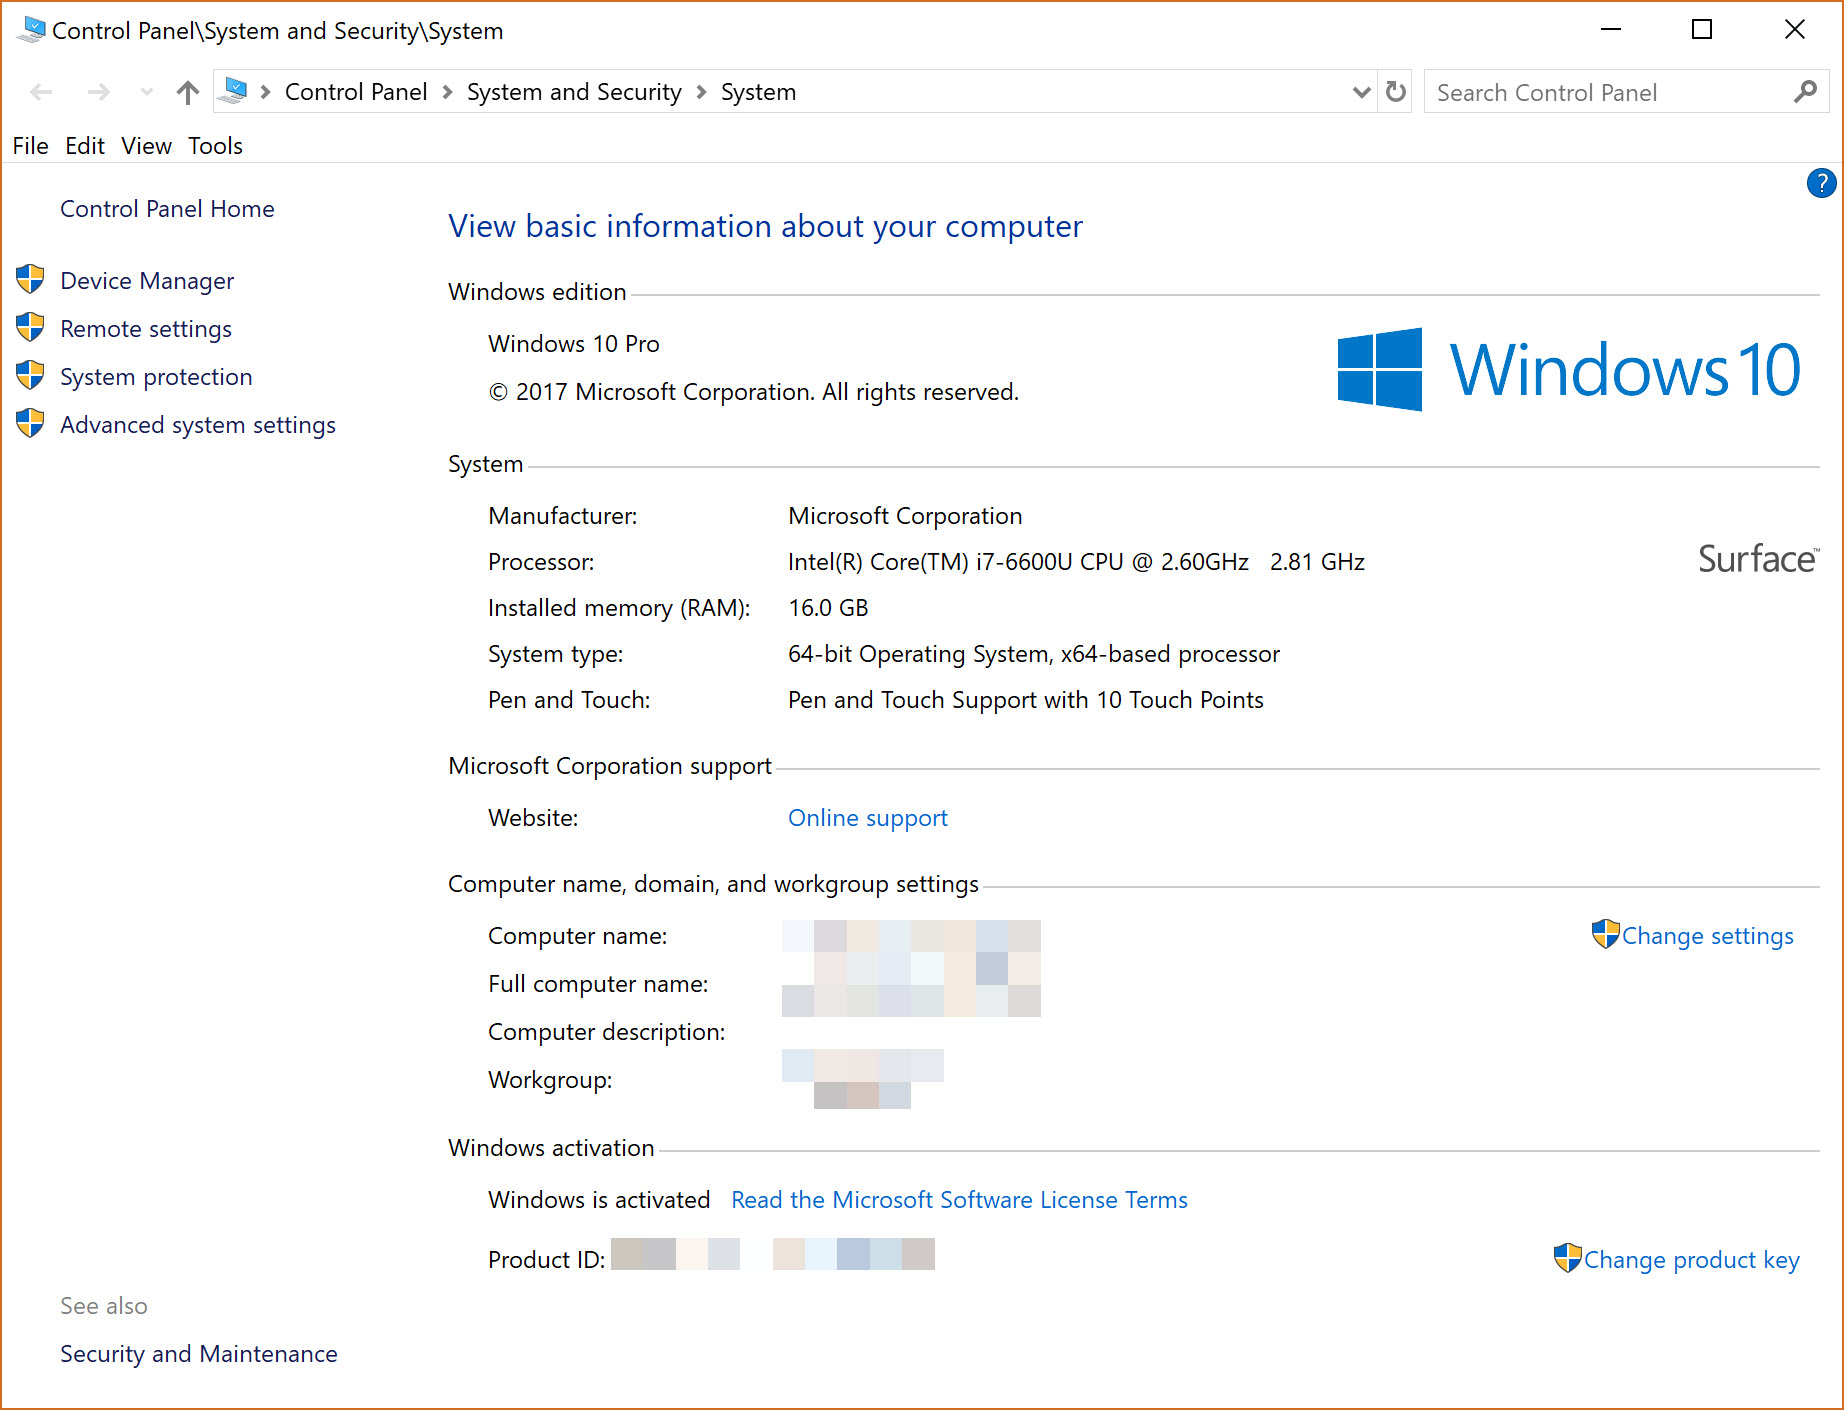Click the computer icon in address bar

235,92
